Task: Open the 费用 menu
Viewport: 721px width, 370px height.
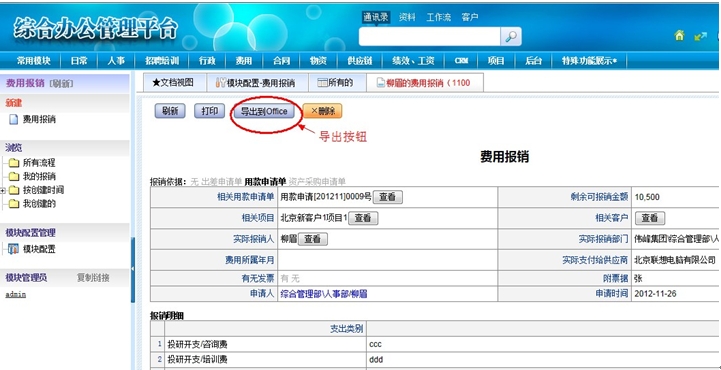Action: [244, 61]
